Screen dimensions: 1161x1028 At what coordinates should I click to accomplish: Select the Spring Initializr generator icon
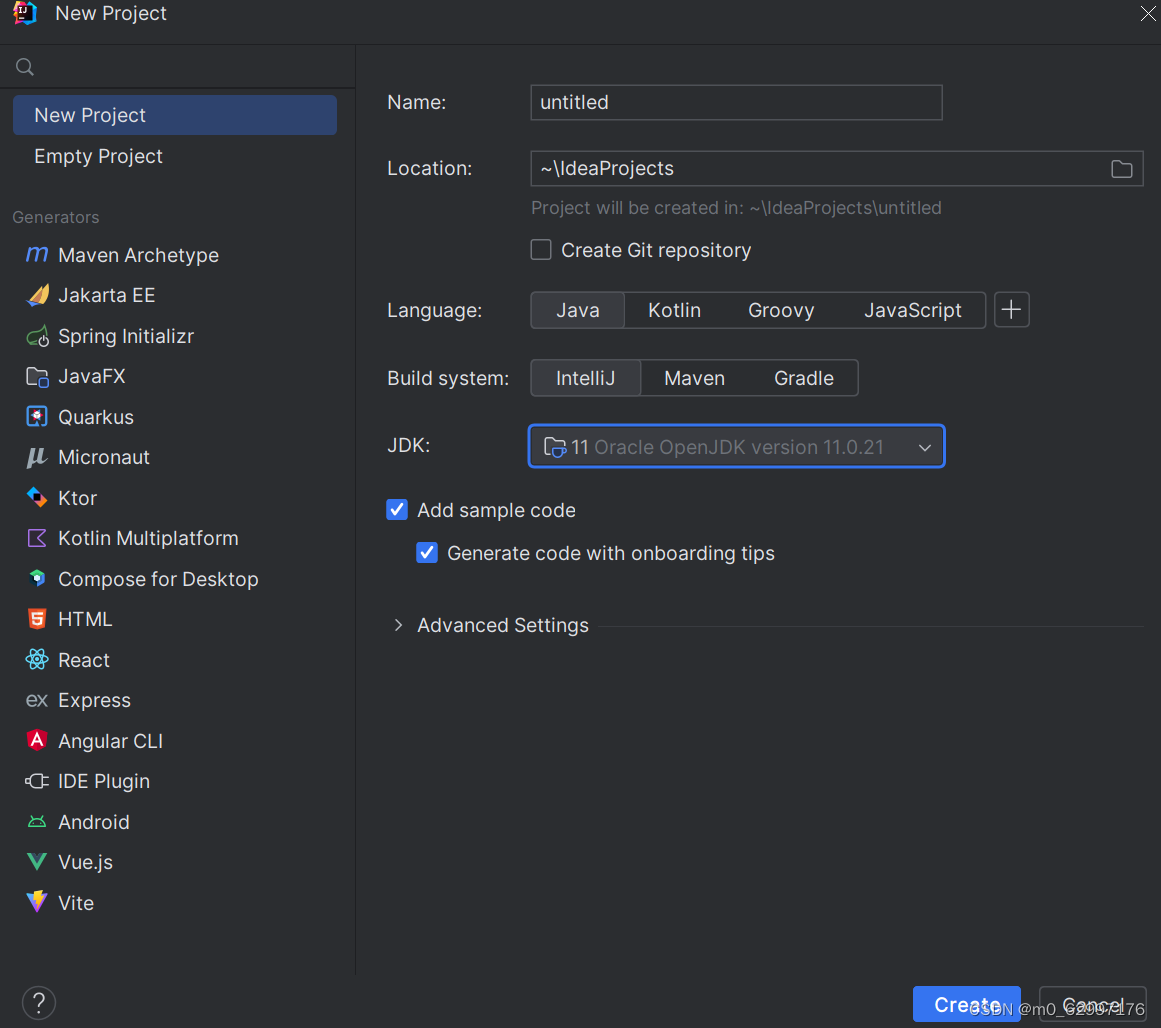pyautogui.click(x=36, y=336)
